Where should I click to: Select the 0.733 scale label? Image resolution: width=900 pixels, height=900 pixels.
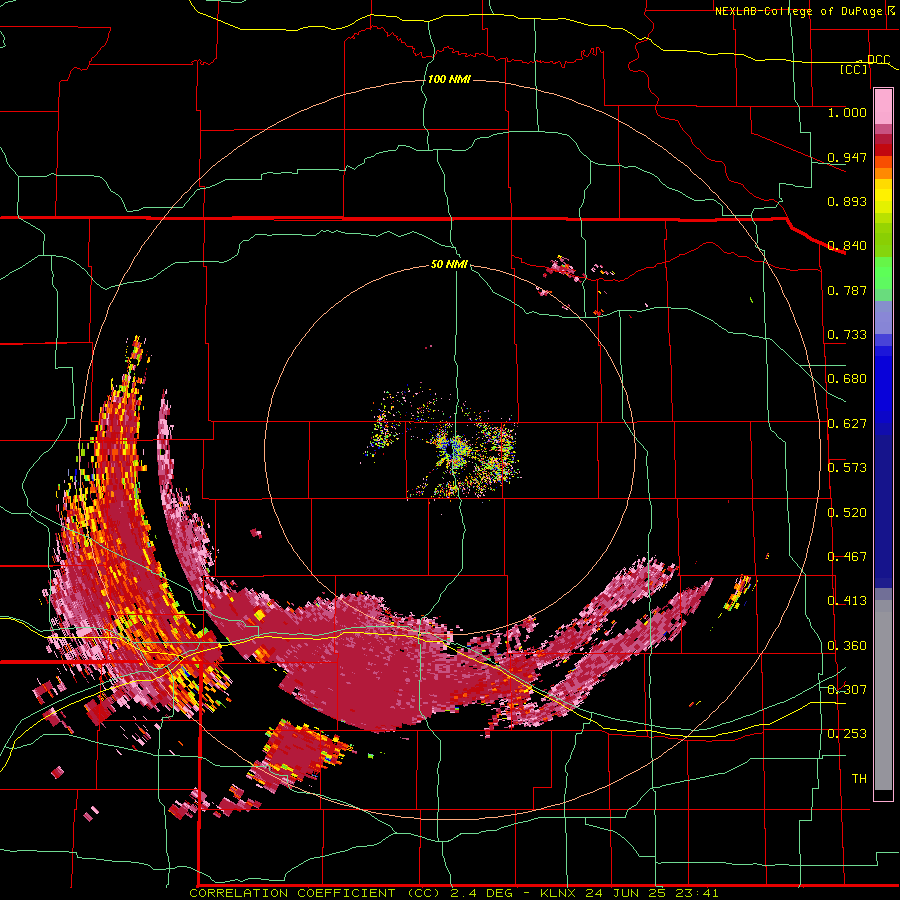point(847,335)
